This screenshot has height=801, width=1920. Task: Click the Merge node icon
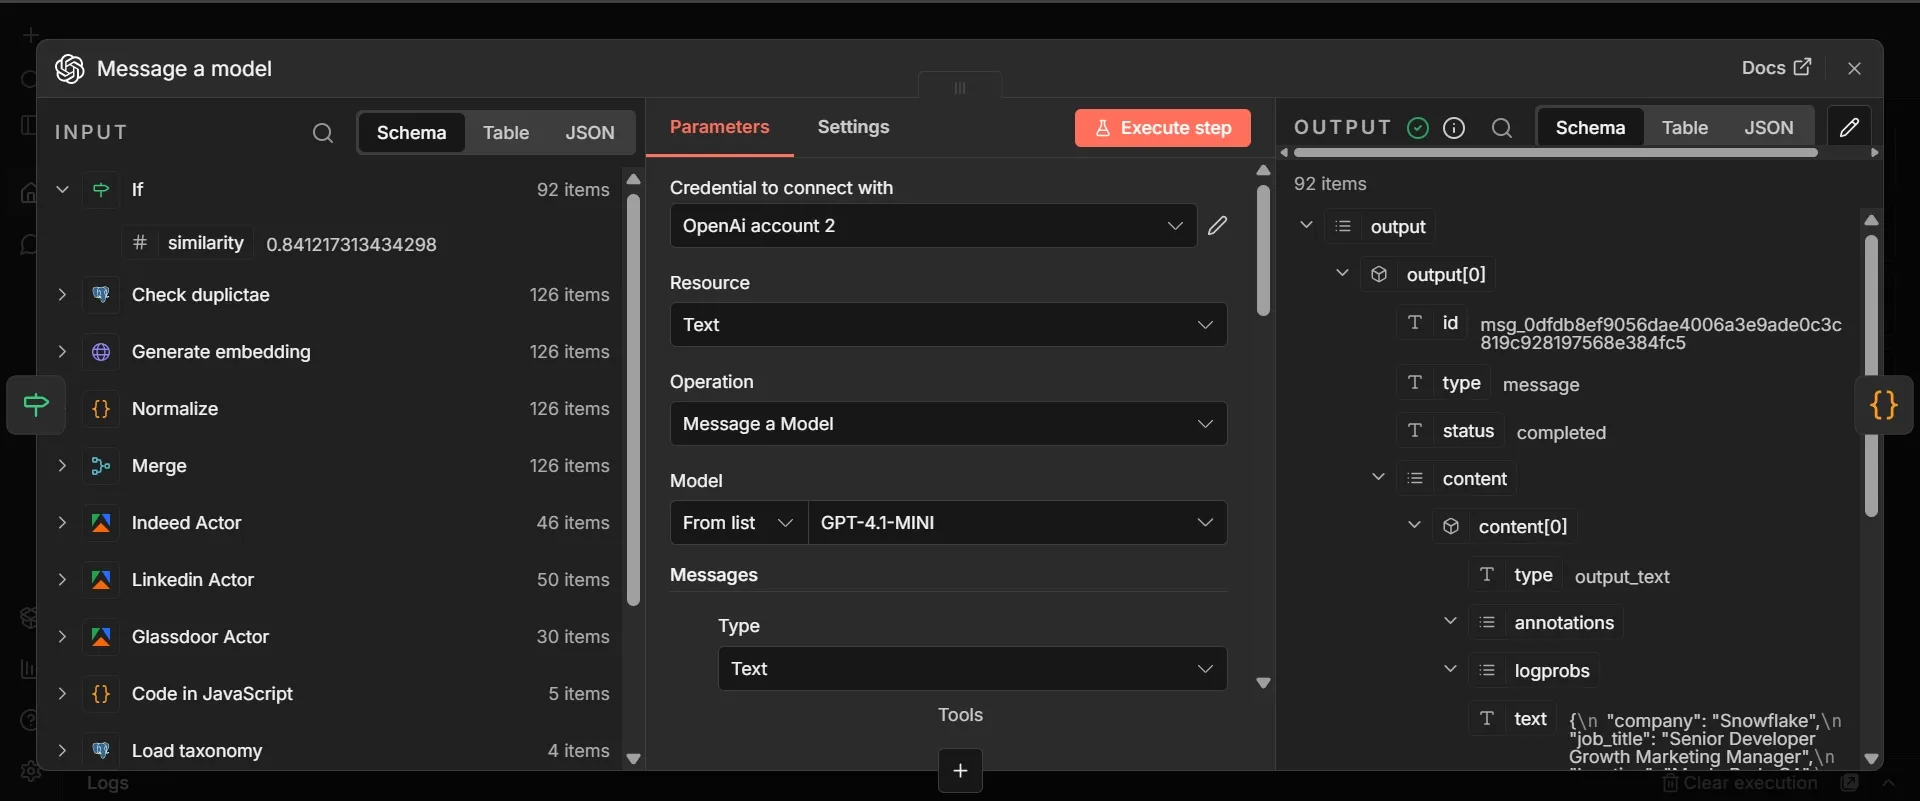click(101, 466)
